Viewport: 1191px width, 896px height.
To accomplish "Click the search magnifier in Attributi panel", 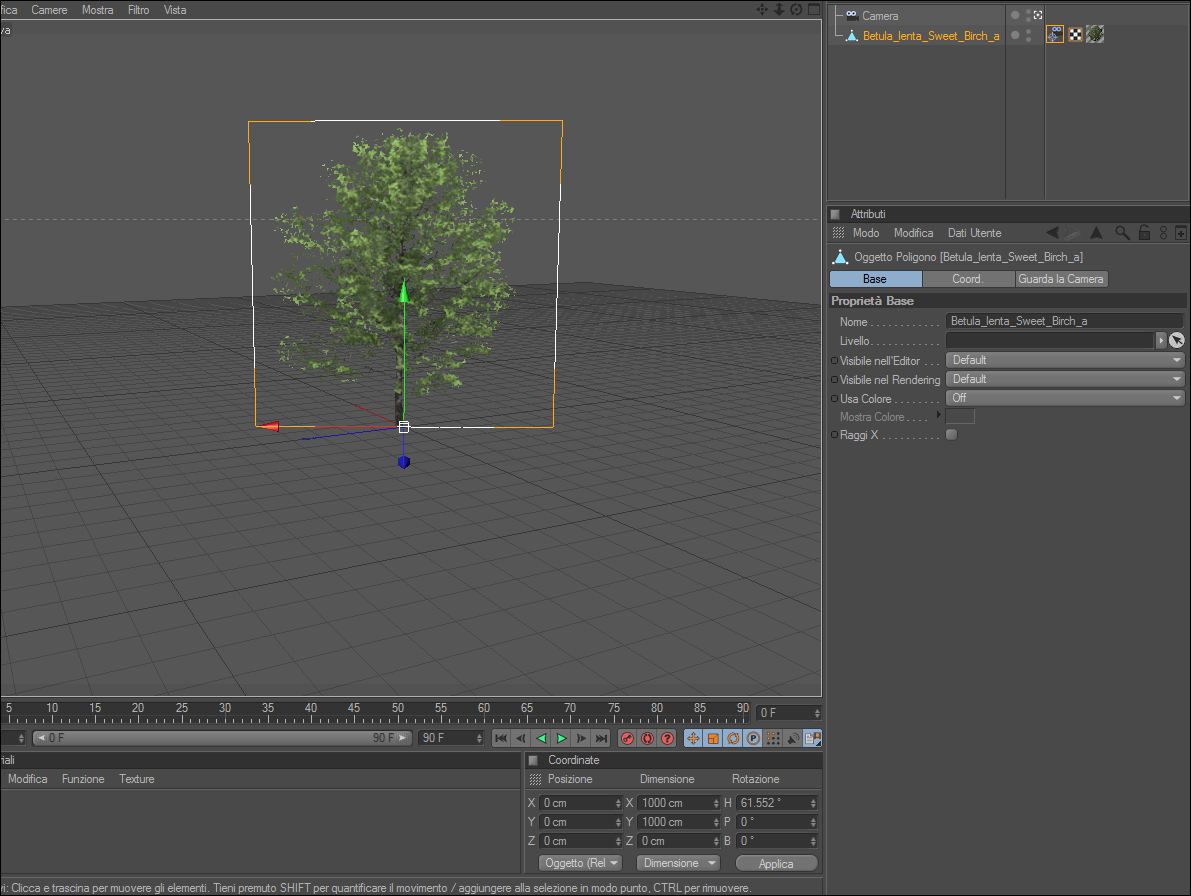I will pos(1122,233).
